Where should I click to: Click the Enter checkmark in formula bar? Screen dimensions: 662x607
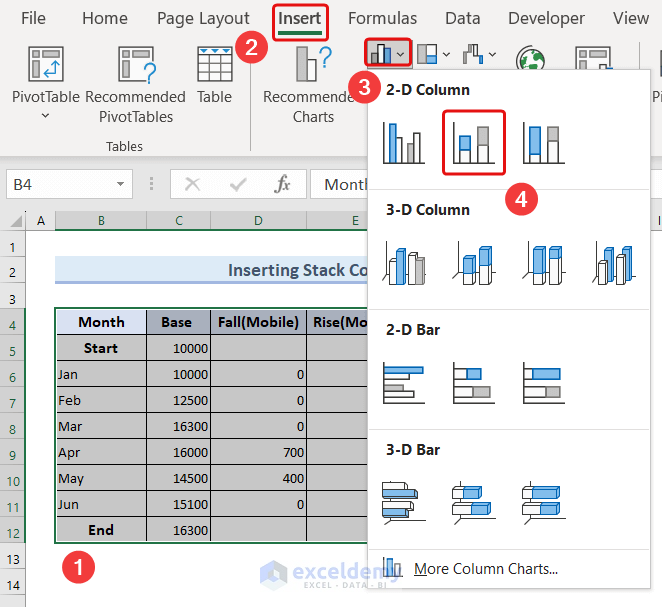click(238, 184)
